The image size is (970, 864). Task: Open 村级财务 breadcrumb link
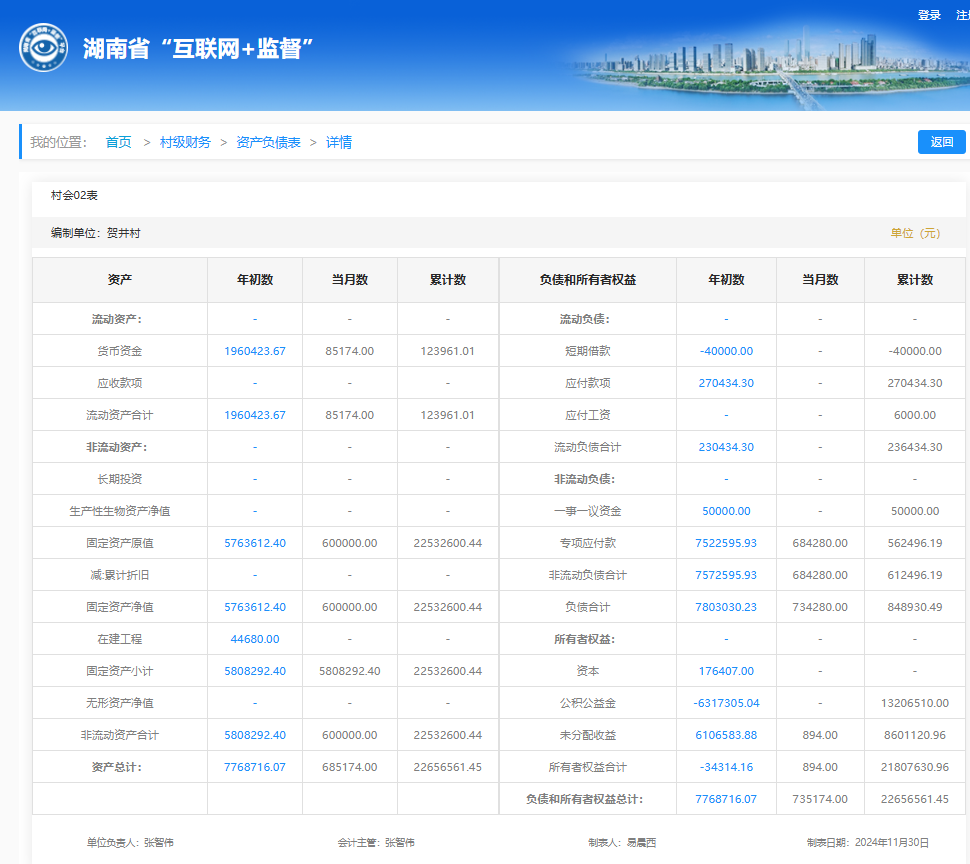click(x=185, y=142)
